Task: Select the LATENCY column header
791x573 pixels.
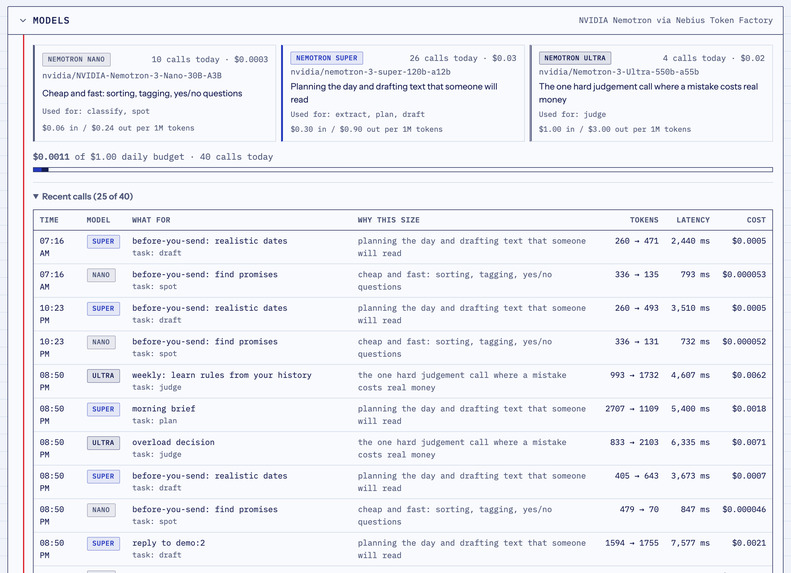Action: (693, 220)
